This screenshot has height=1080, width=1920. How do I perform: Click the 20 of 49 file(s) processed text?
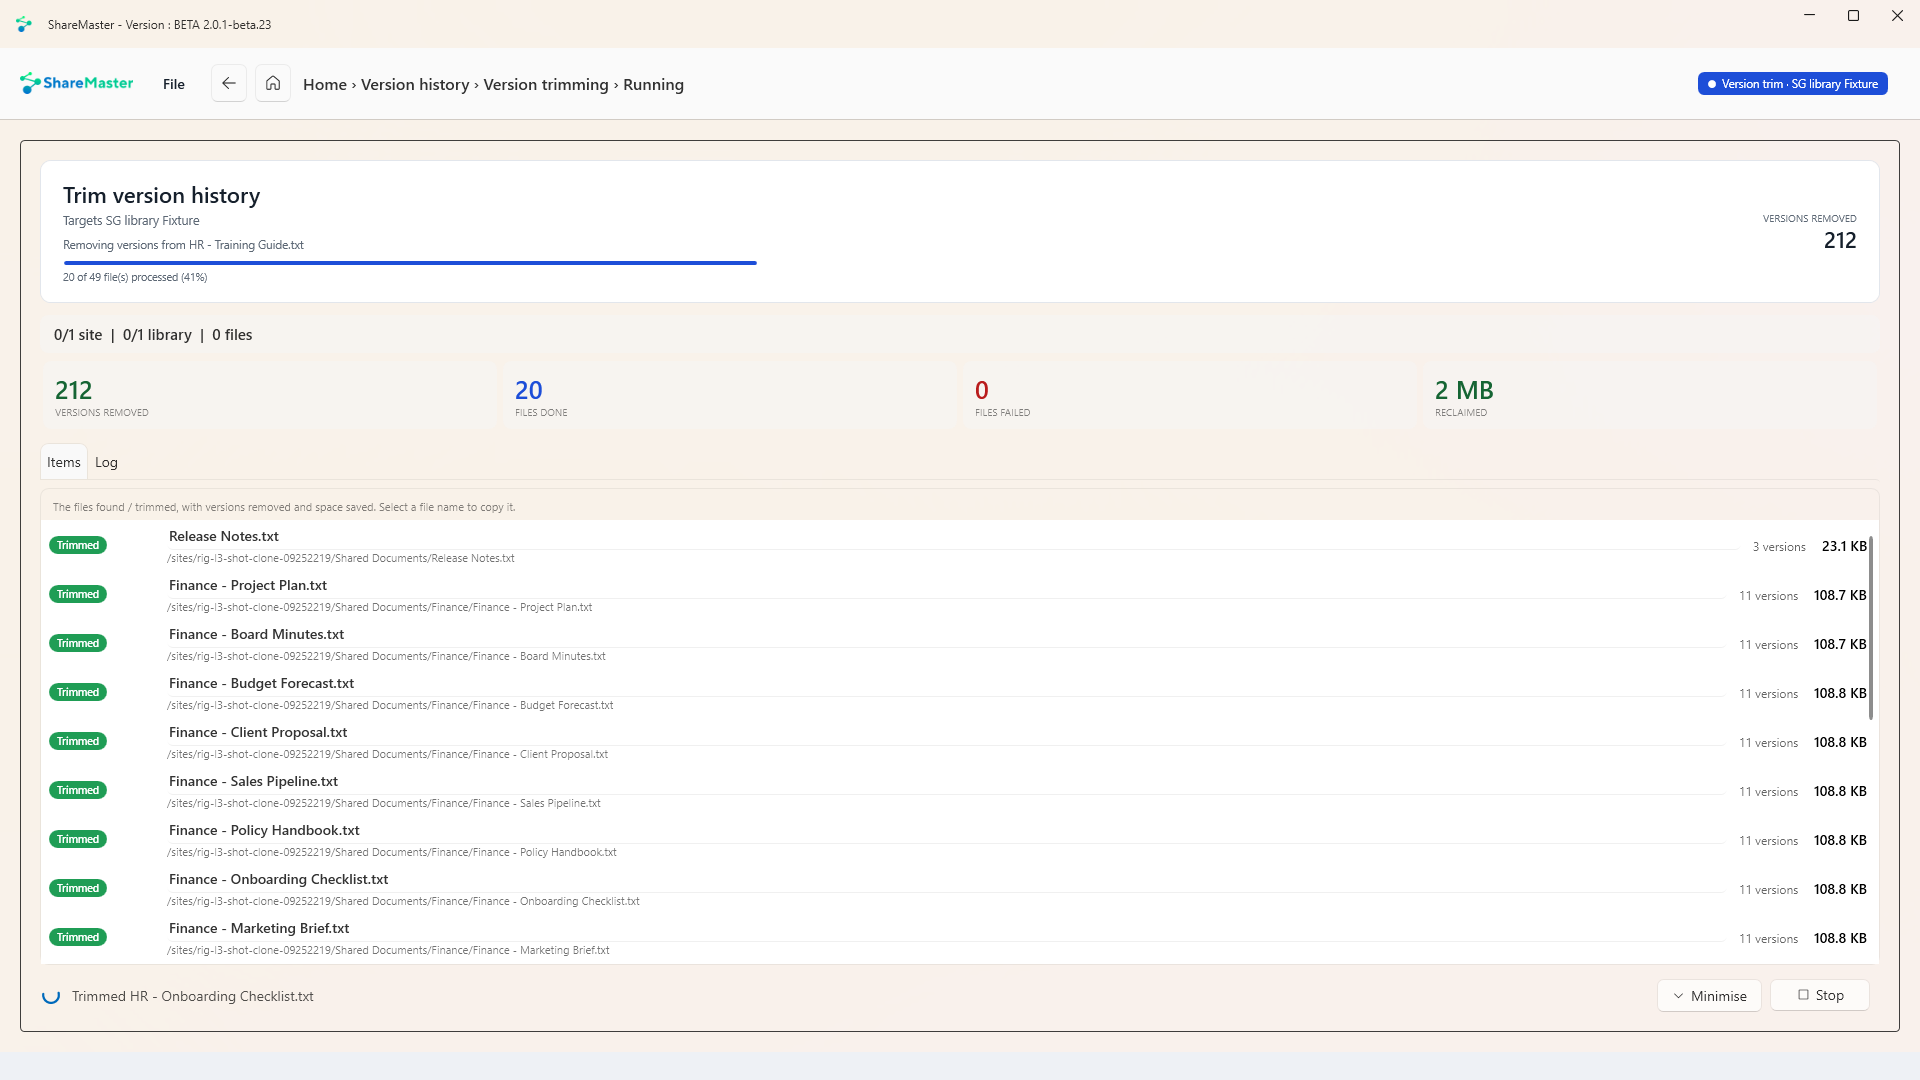pos(135,277)
